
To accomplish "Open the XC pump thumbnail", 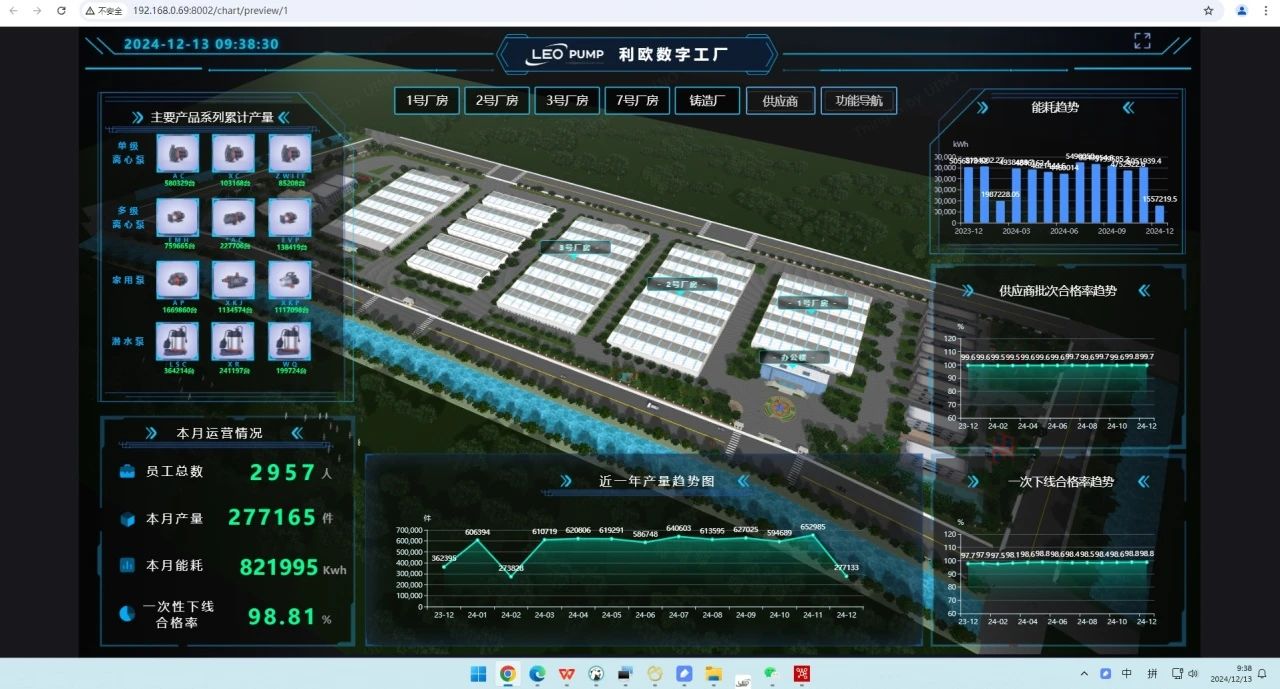I will tap(233, 154).
